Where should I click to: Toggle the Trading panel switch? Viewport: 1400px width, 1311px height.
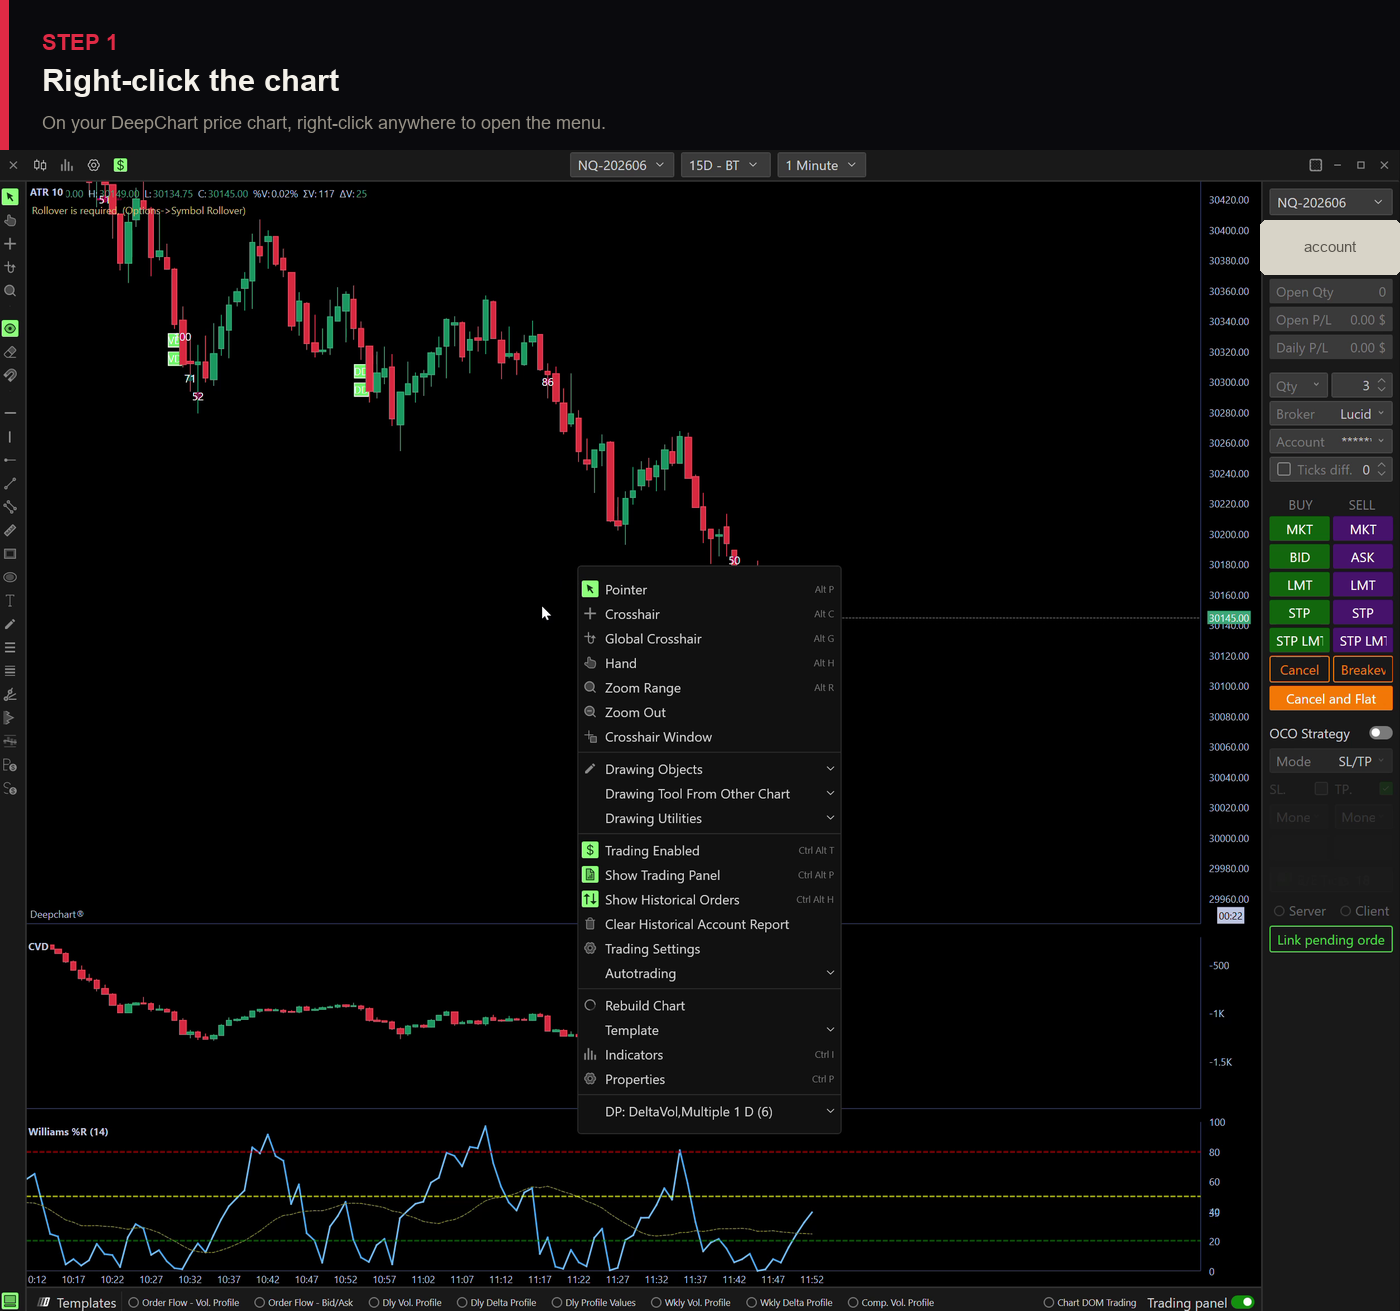point(1243,1302)
